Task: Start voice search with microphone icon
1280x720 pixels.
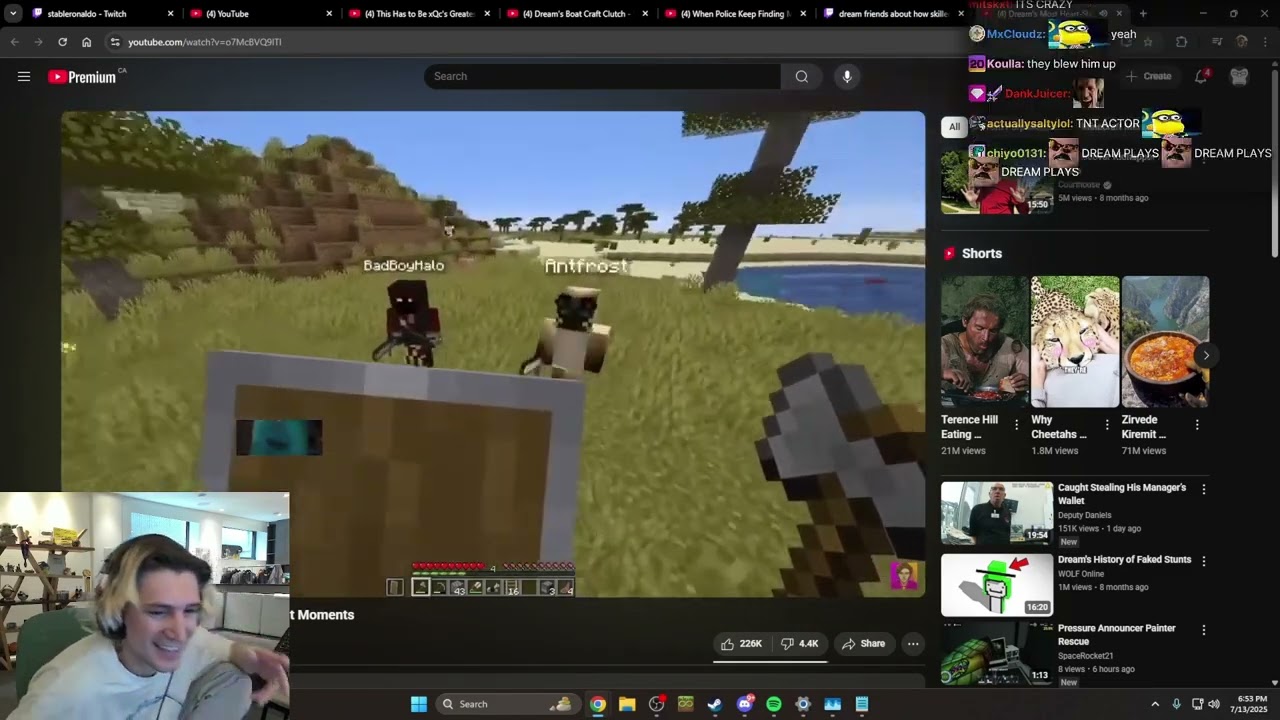Action: 847,76
